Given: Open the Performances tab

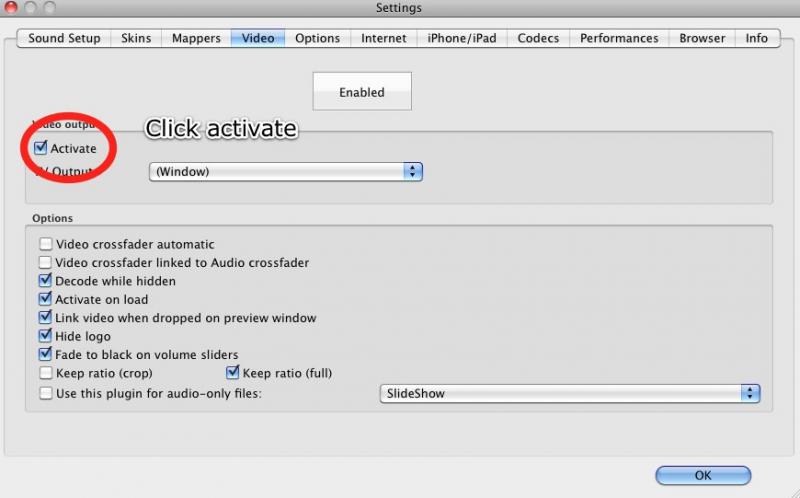Looking at the screenshot, I should click(x=619, y=38).
